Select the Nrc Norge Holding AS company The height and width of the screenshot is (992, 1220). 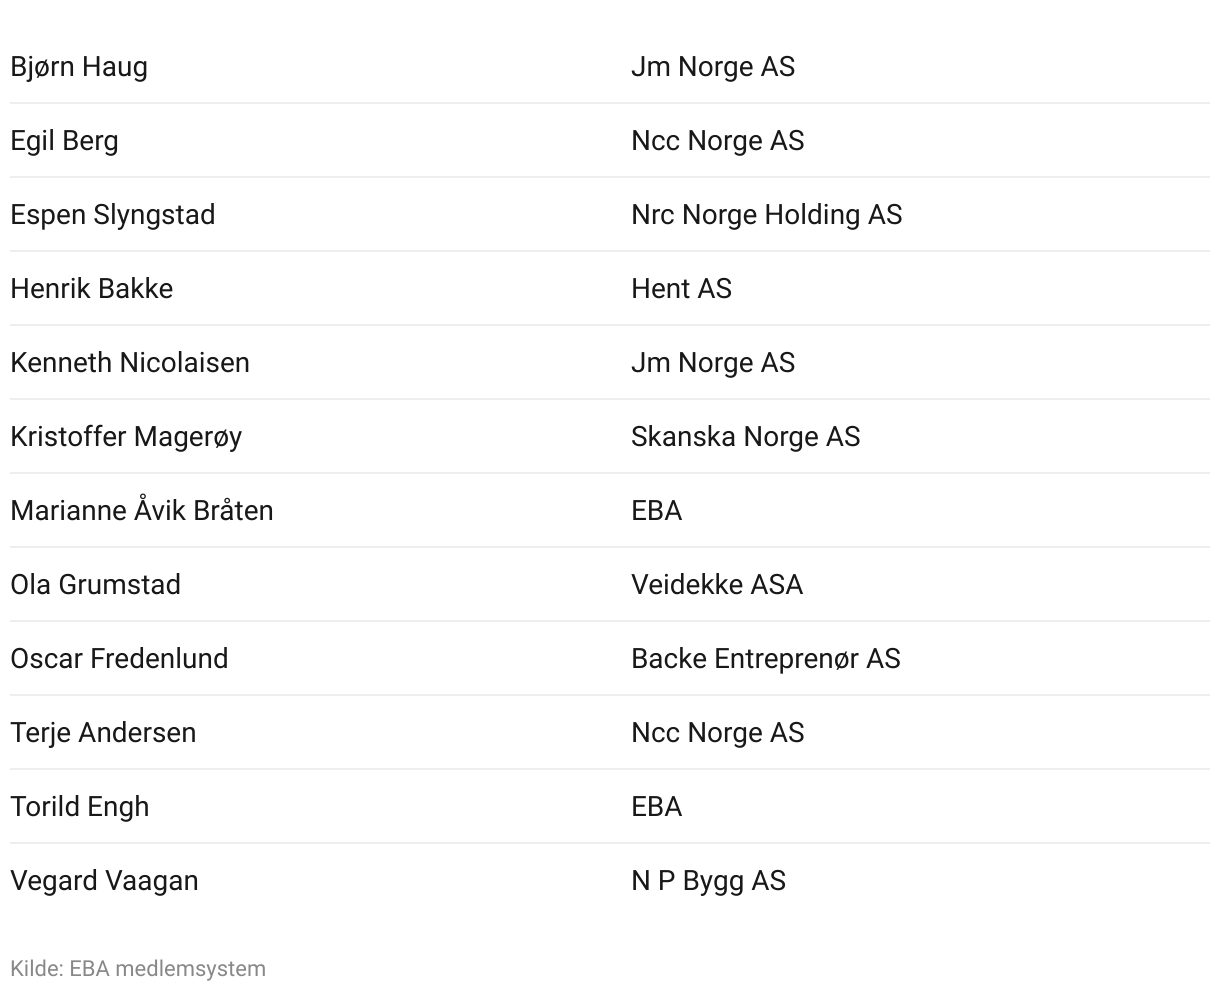tap(767, 215)
